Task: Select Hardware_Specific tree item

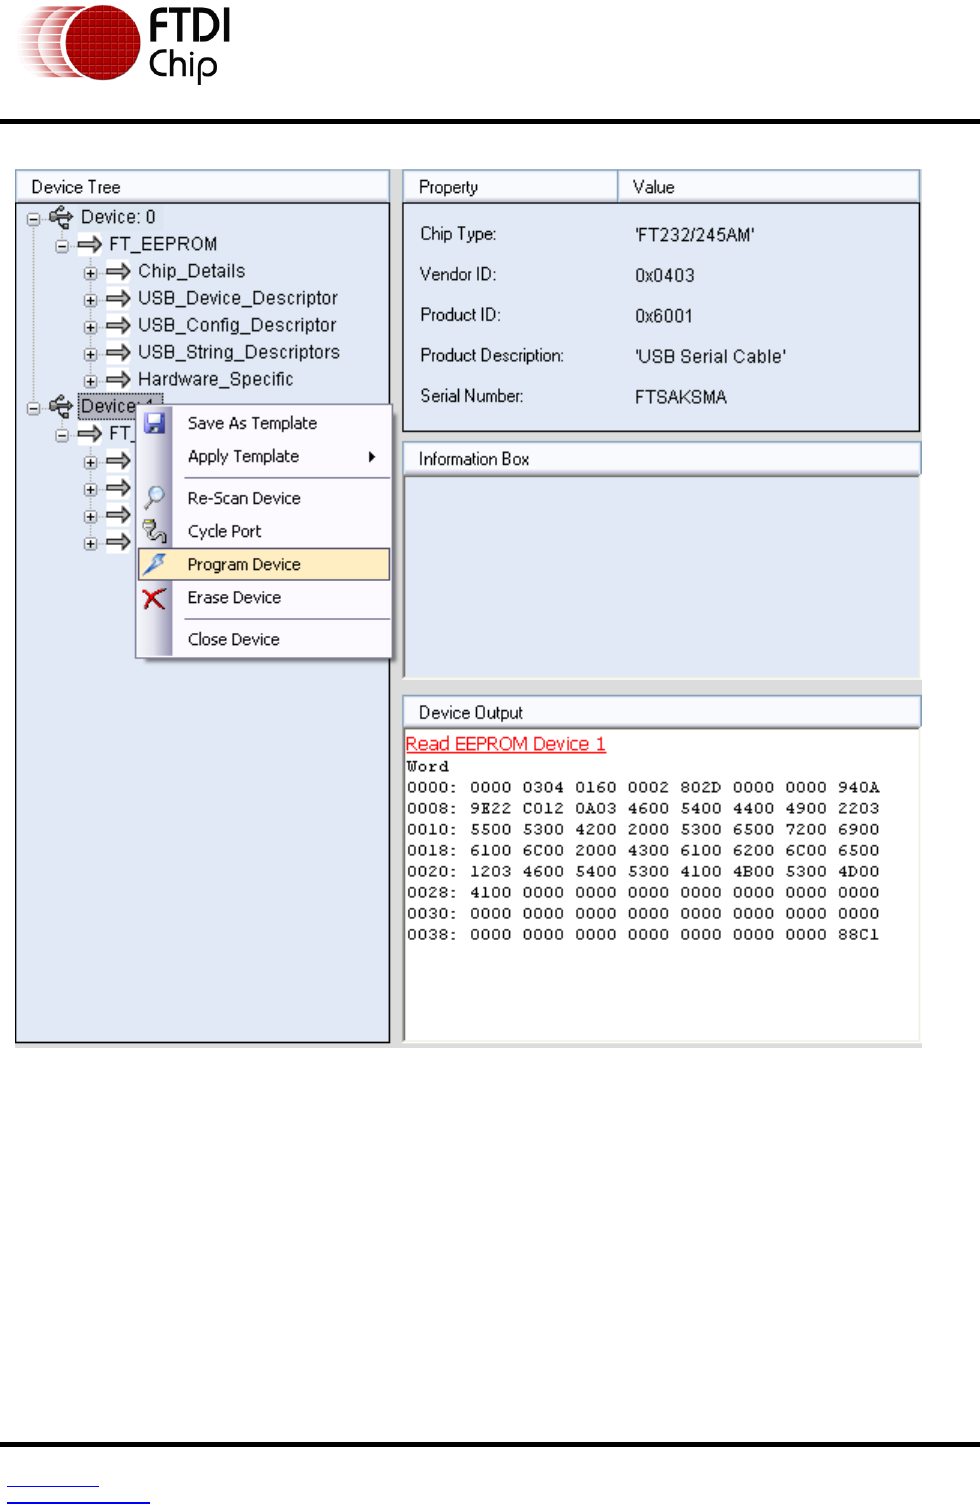Action: [x=216, y=379]
